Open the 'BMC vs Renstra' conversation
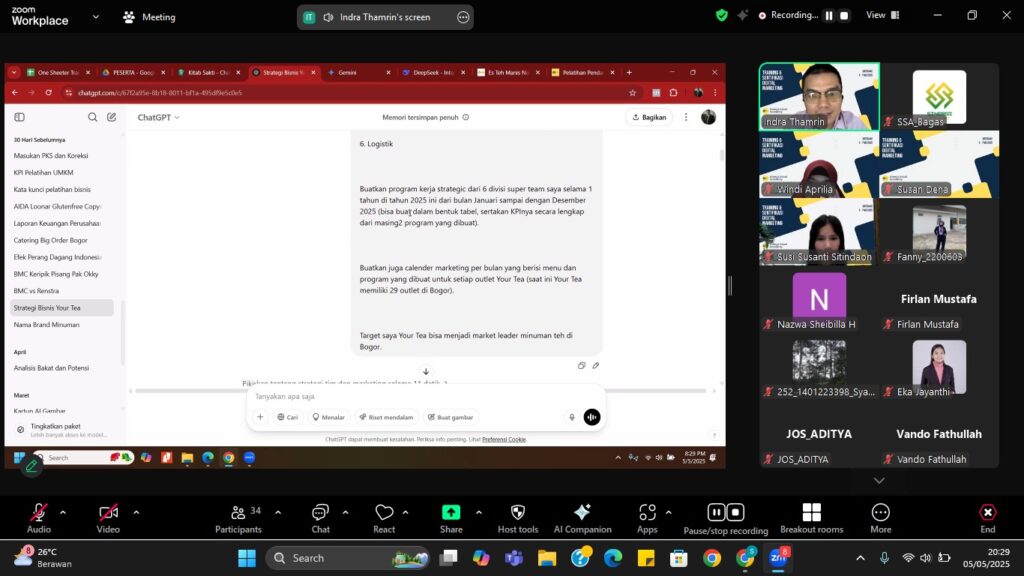This screenshot has width=1024, height=576. coord(35,289)
